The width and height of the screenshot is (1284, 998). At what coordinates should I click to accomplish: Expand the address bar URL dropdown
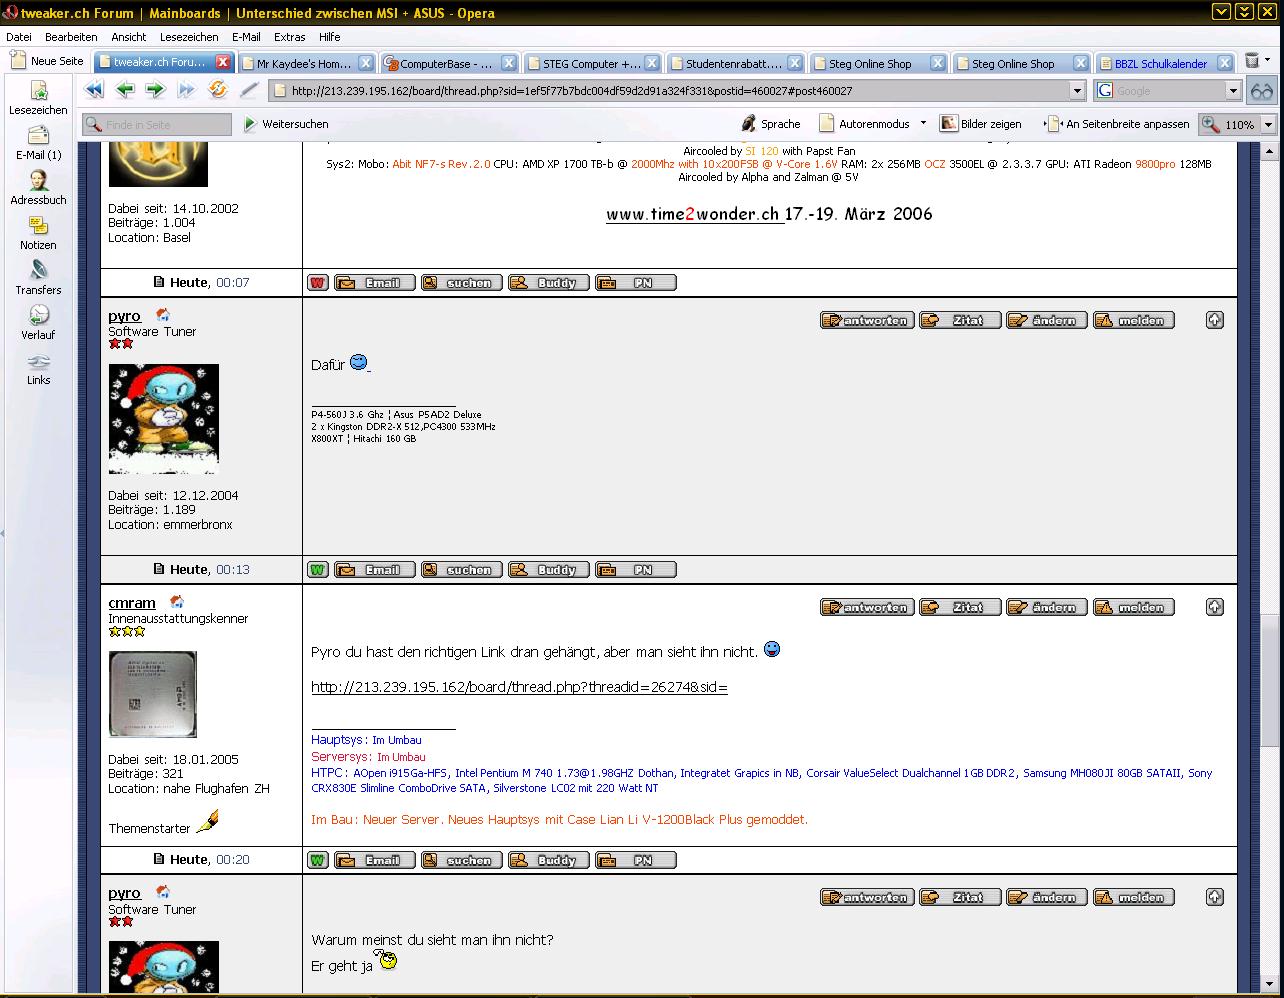pos(1077,91)
